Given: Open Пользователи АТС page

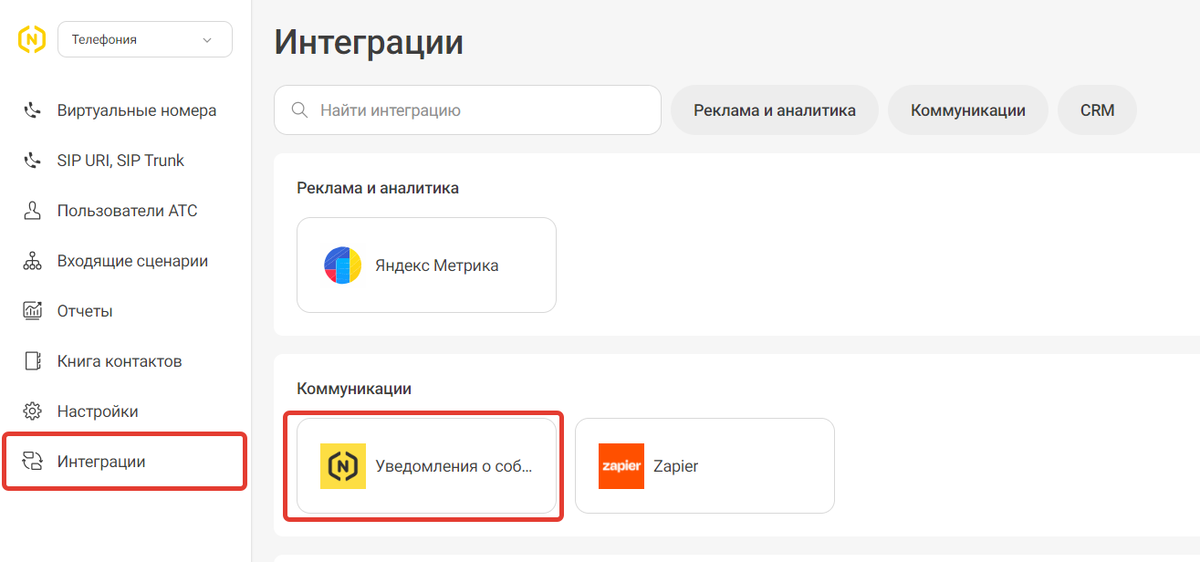Looking at the screenshot, I should coord(127,211).
